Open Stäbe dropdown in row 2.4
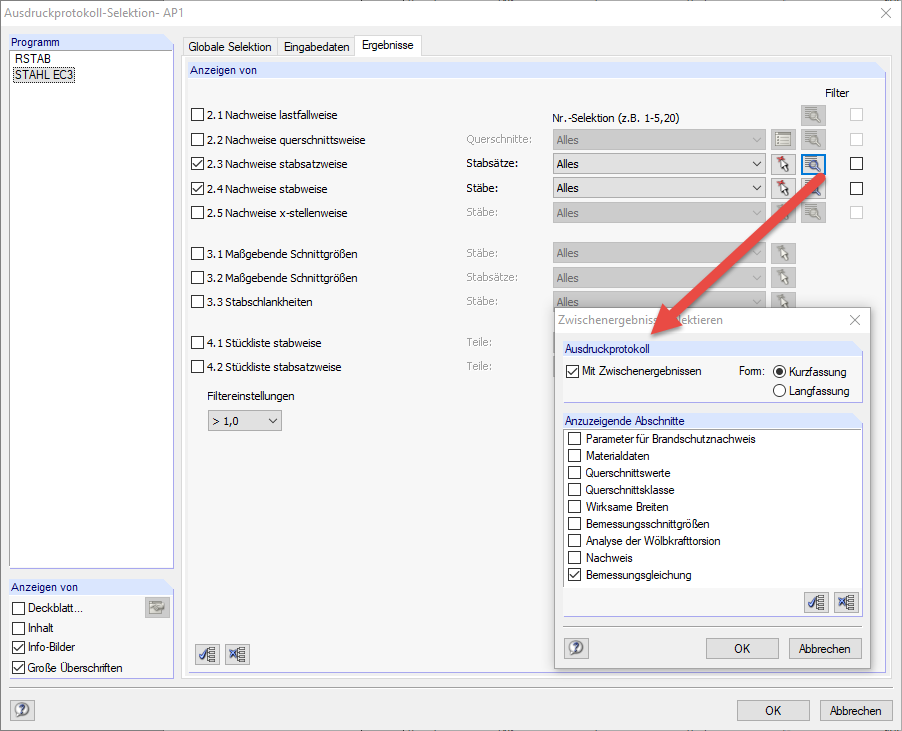Screen dimensions: 902x731 (x=659, y=188)
